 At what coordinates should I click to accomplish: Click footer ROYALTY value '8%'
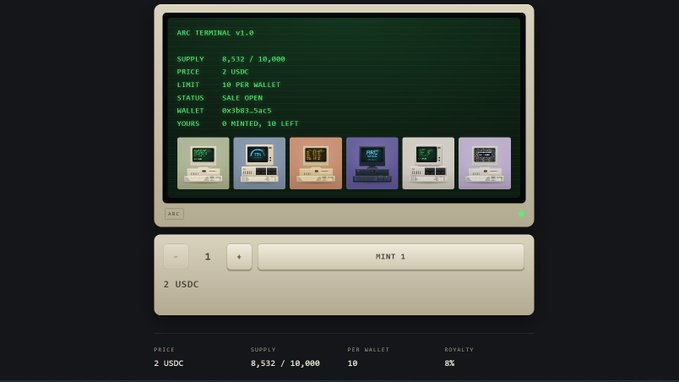(449, 363)
